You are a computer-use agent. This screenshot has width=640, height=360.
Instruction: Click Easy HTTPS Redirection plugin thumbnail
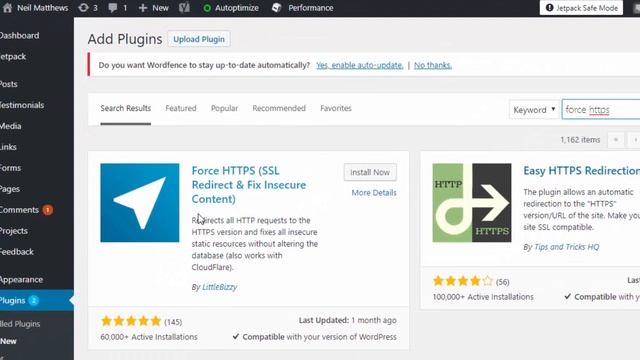coord(472,203)
